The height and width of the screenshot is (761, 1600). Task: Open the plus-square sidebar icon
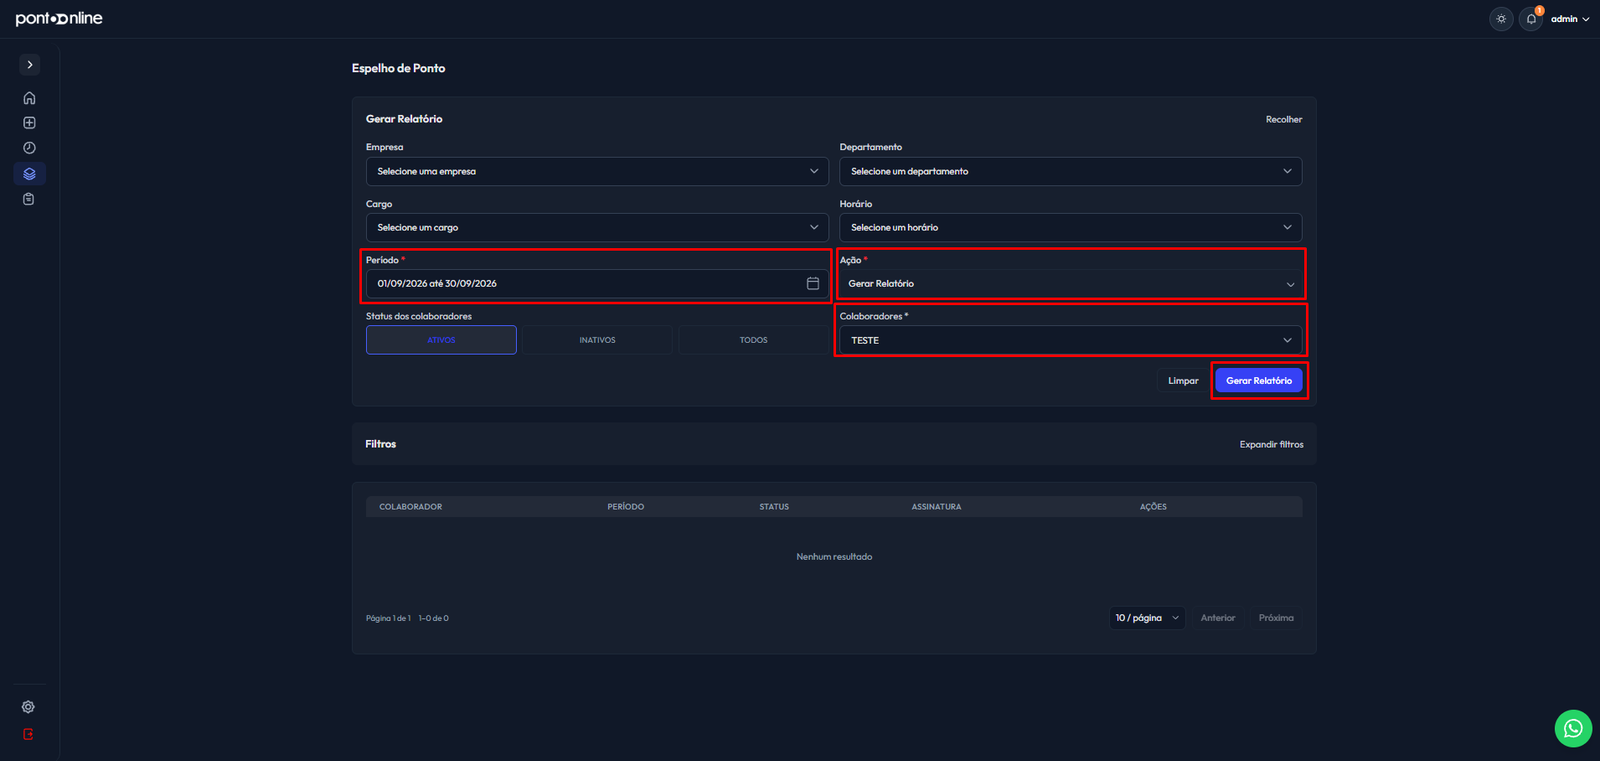tap(29, 123)
